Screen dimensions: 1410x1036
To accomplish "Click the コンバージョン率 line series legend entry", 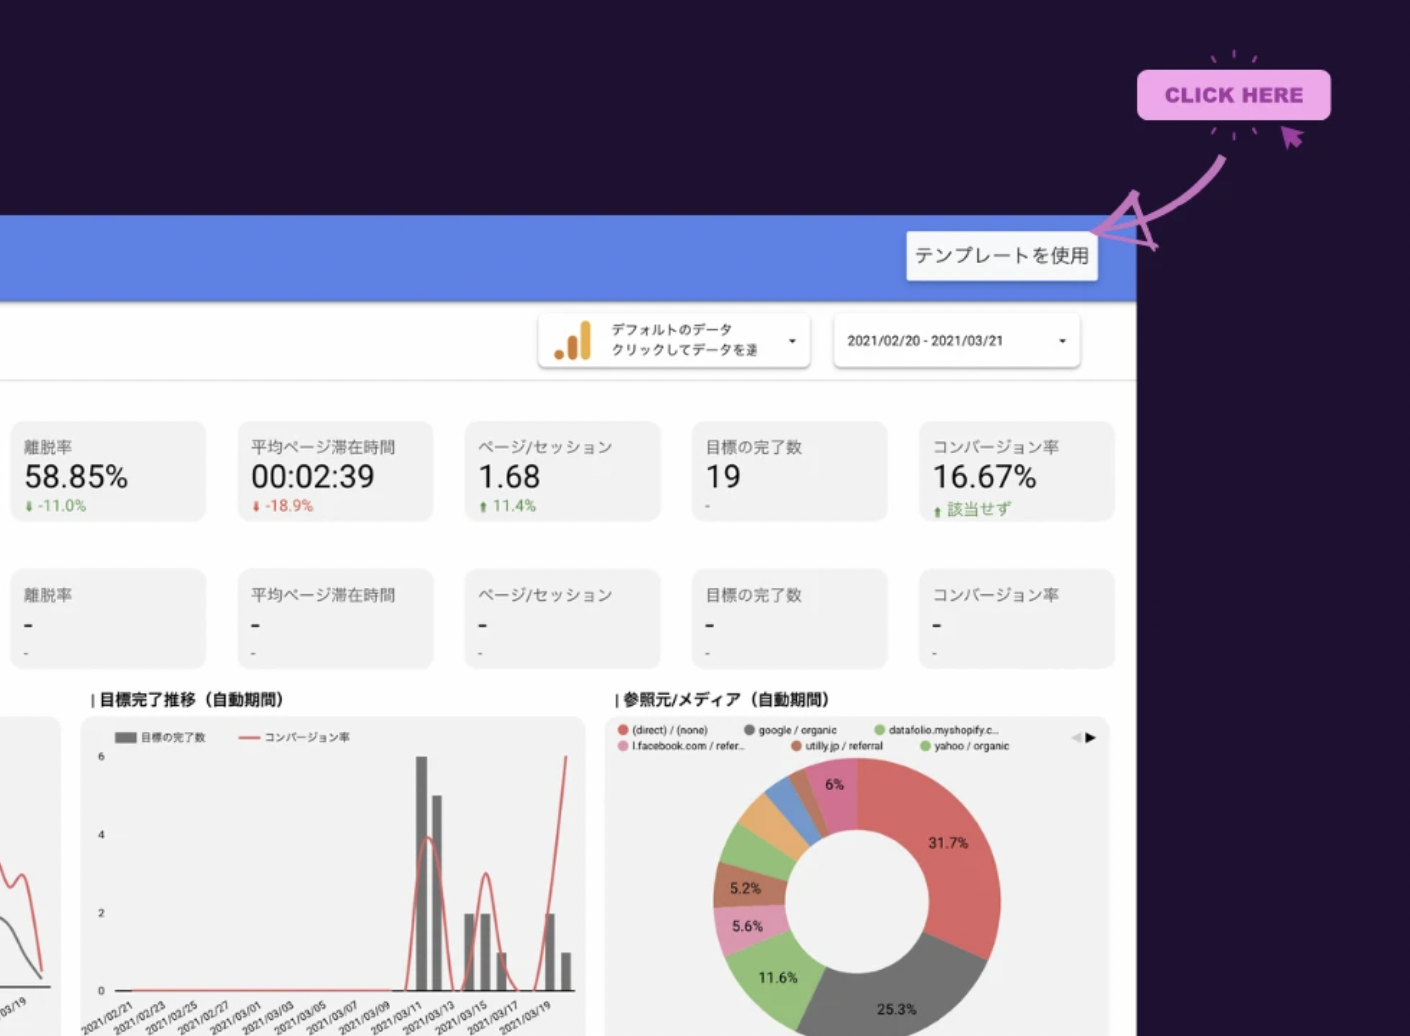I will (x=294, y=738).
